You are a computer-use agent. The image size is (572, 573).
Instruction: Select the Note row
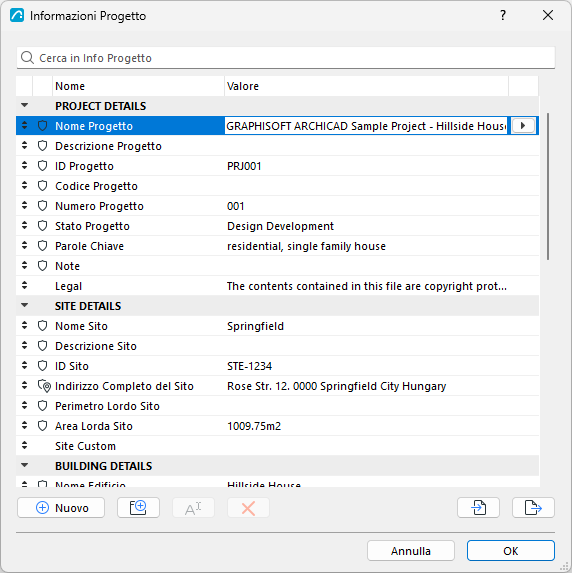277,266
